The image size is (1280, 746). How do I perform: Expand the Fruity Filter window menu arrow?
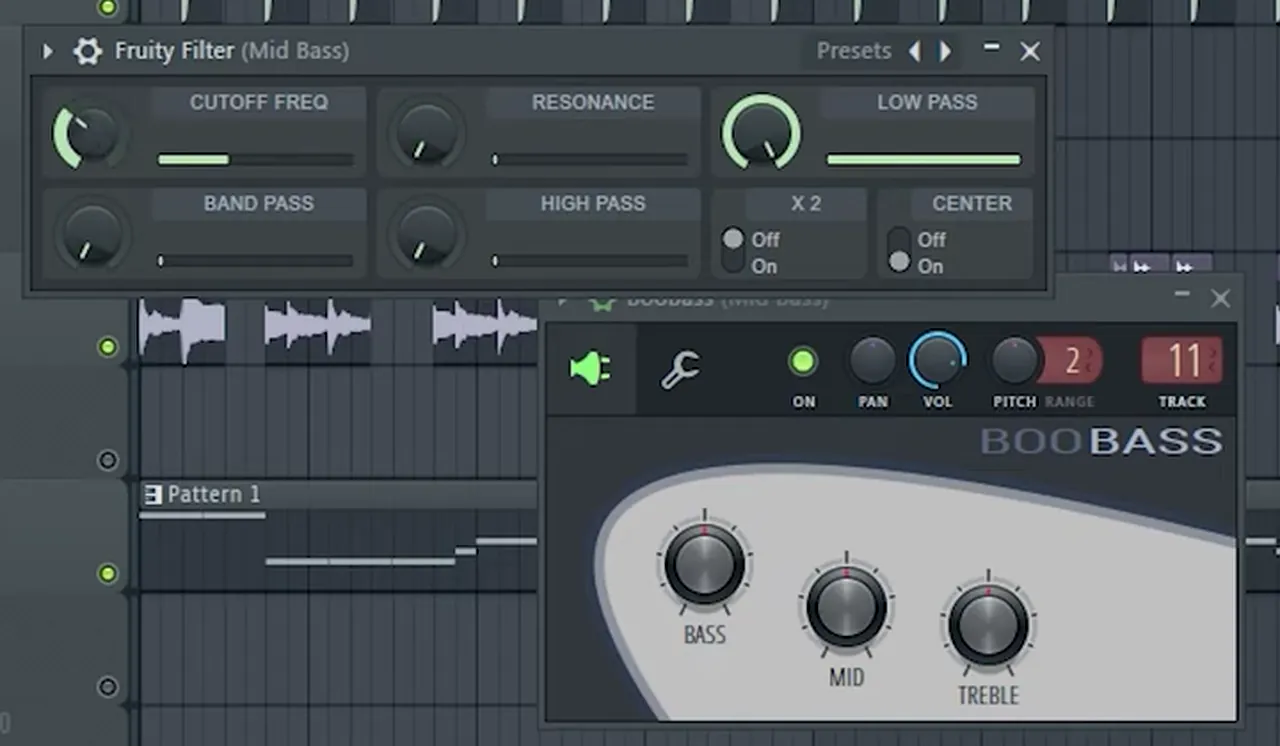pos(47,51)
